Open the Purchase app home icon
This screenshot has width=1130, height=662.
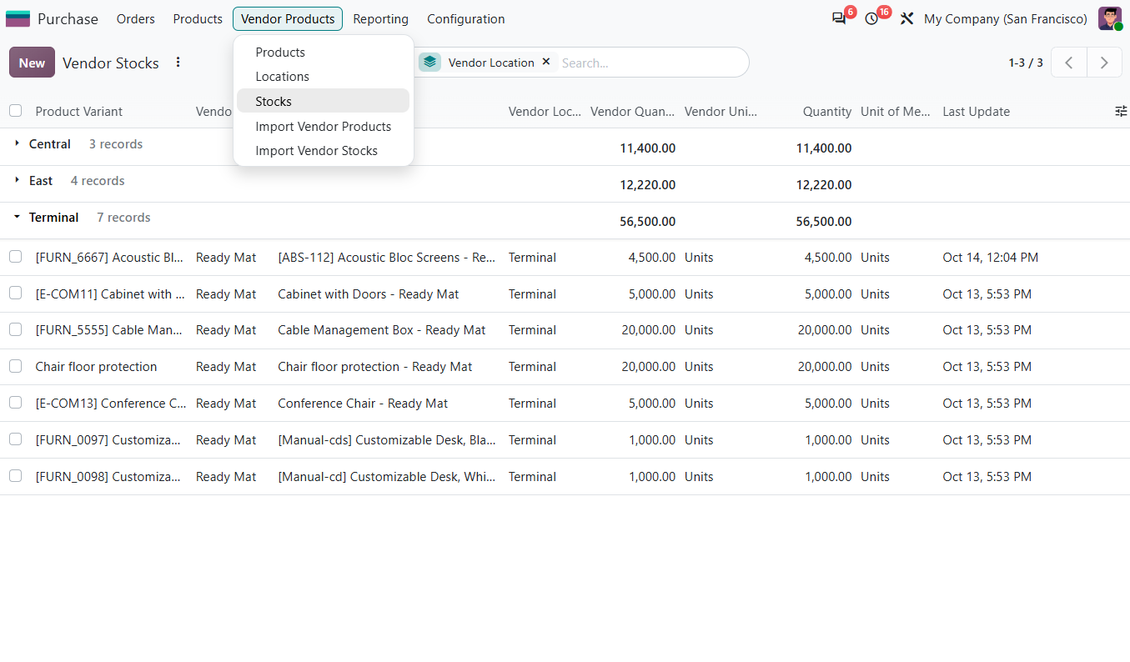17,19
